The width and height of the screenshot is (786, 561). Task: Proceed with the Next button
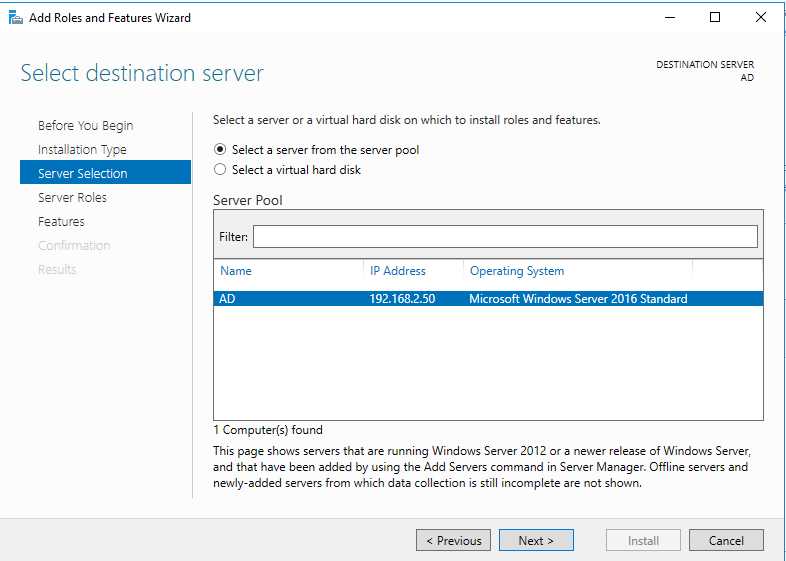536,540
